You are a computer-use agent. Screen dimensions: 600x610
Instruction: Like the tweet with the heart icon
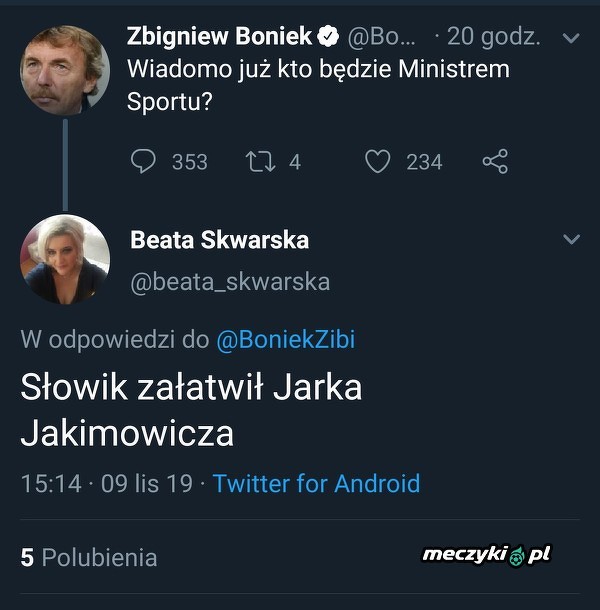pyautogui.click(x=377, y=161)
